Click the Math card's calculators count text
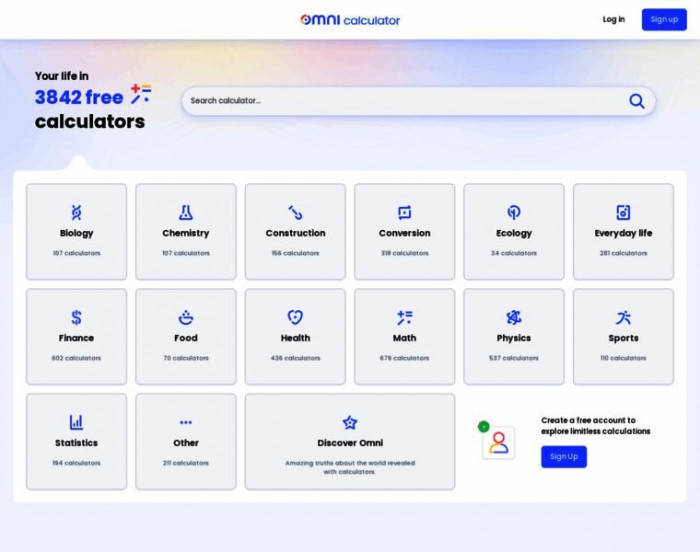700x552 pixels. pos(404,358)
